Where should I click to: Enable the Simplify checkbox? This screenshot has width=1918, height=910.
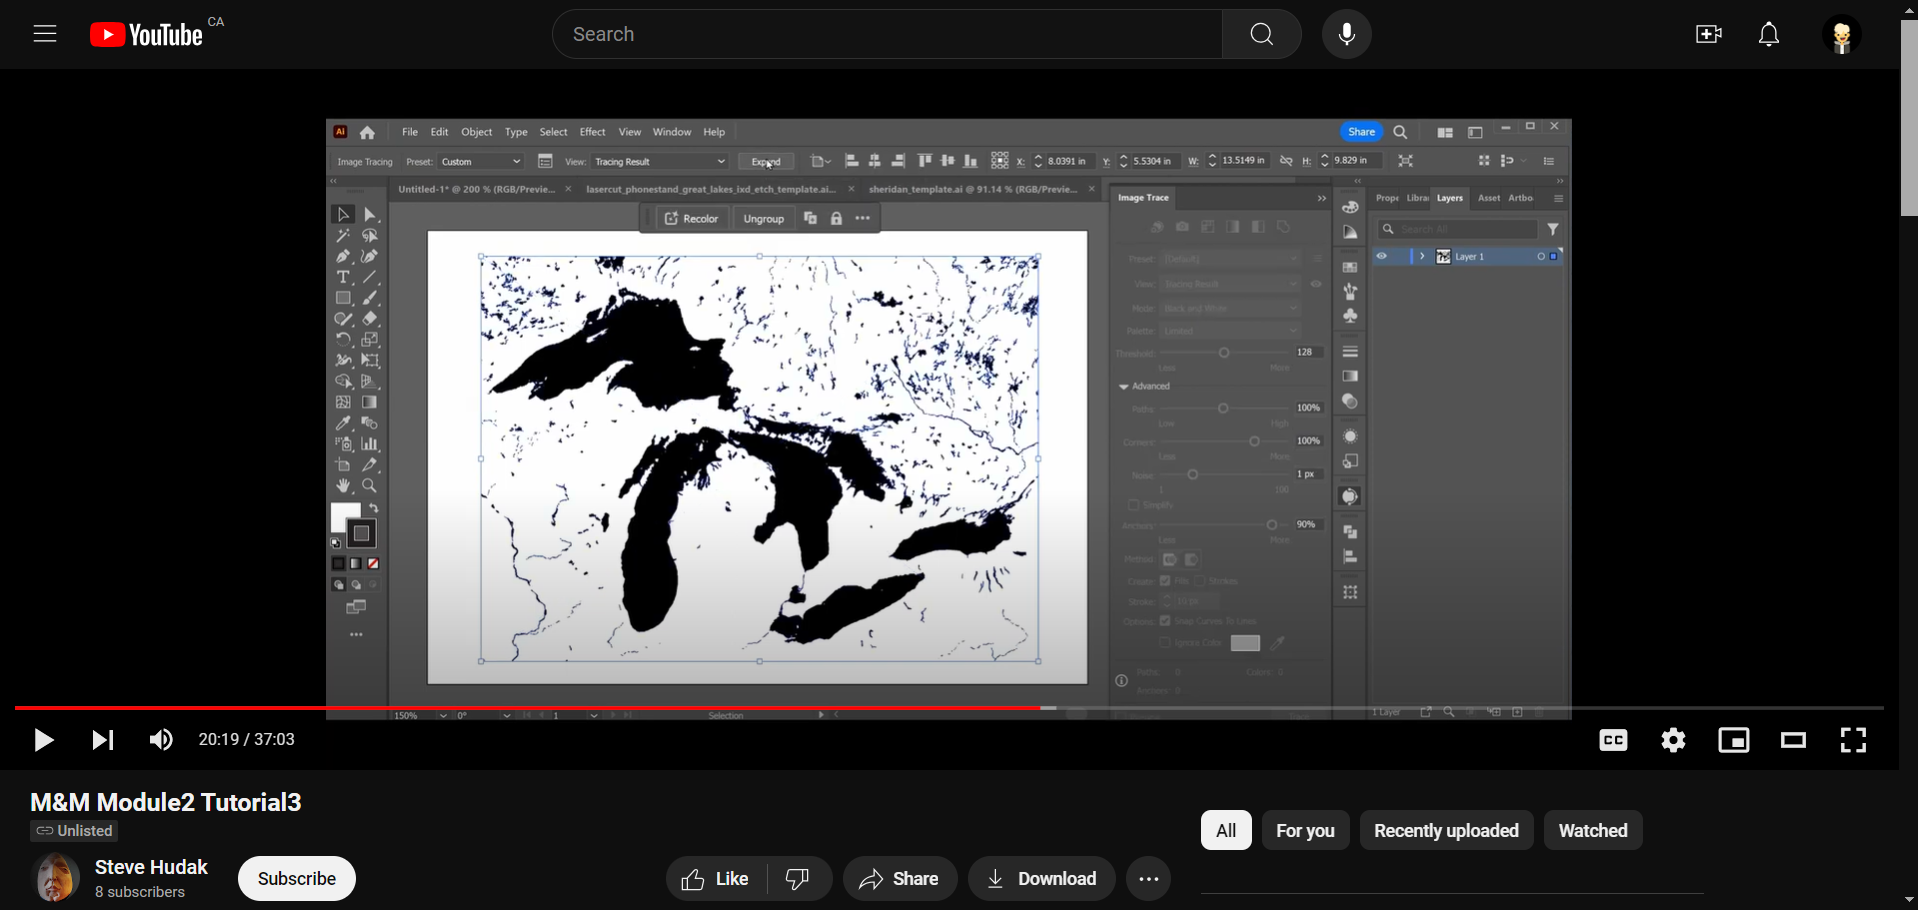click(x=1133, y=505)
